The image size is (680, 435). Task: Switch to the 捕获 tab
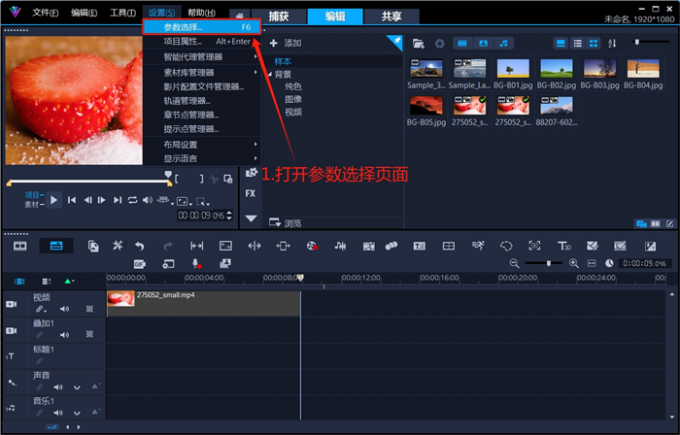(278, 16)
